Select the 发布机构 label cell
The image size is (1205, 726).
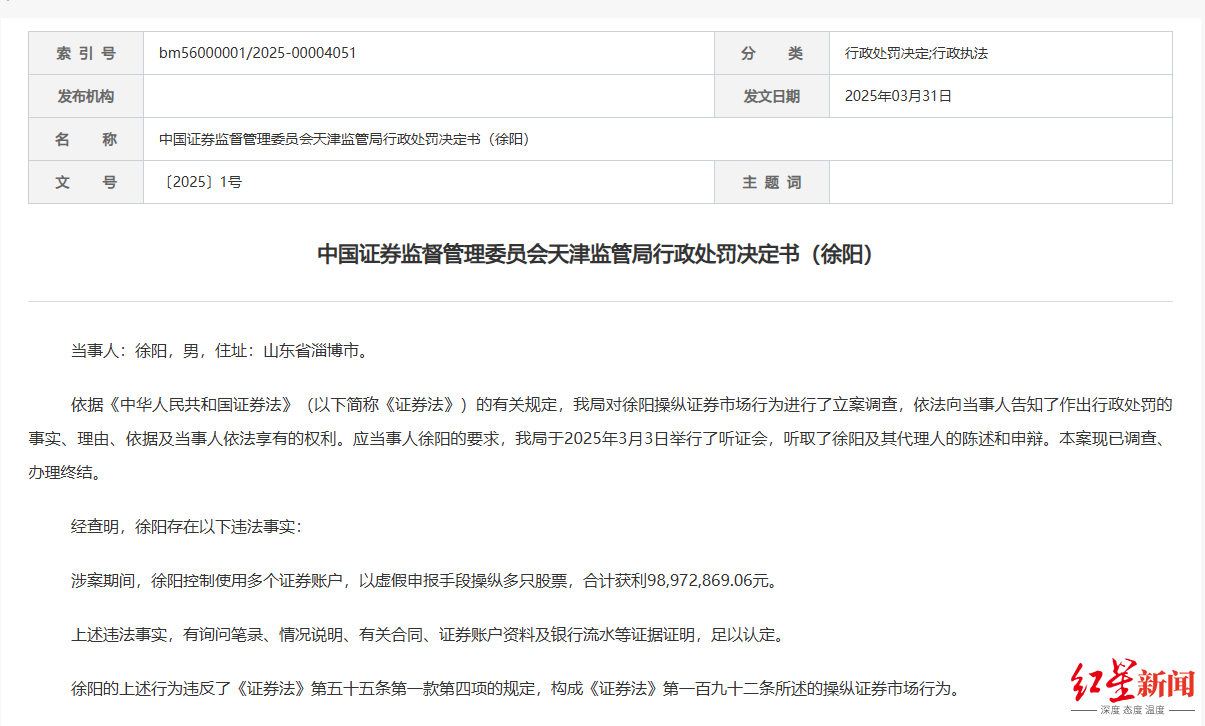tap(85, 95)
